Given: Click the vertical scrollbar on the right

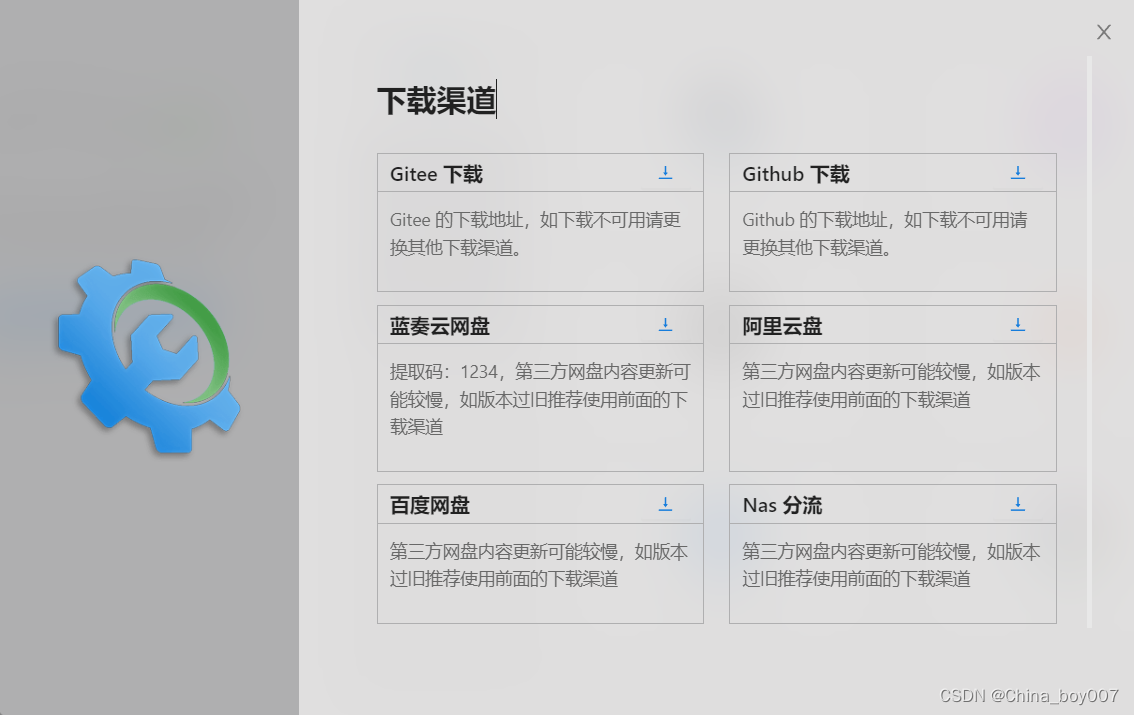Looking at the screenshot, I should tap(1089, 342).
